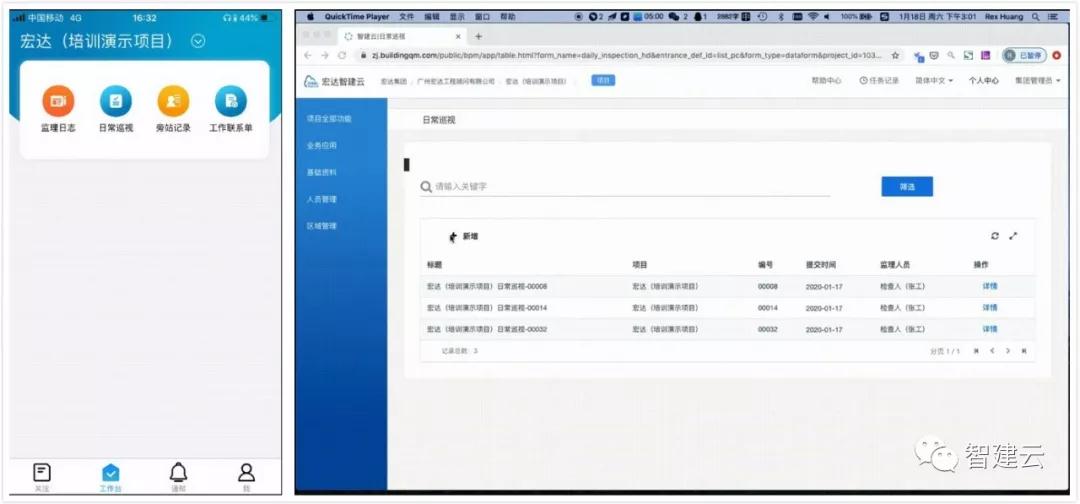Expand the project switcher chevron beside 宏达
1080x504 pixels.
point(198,41)
